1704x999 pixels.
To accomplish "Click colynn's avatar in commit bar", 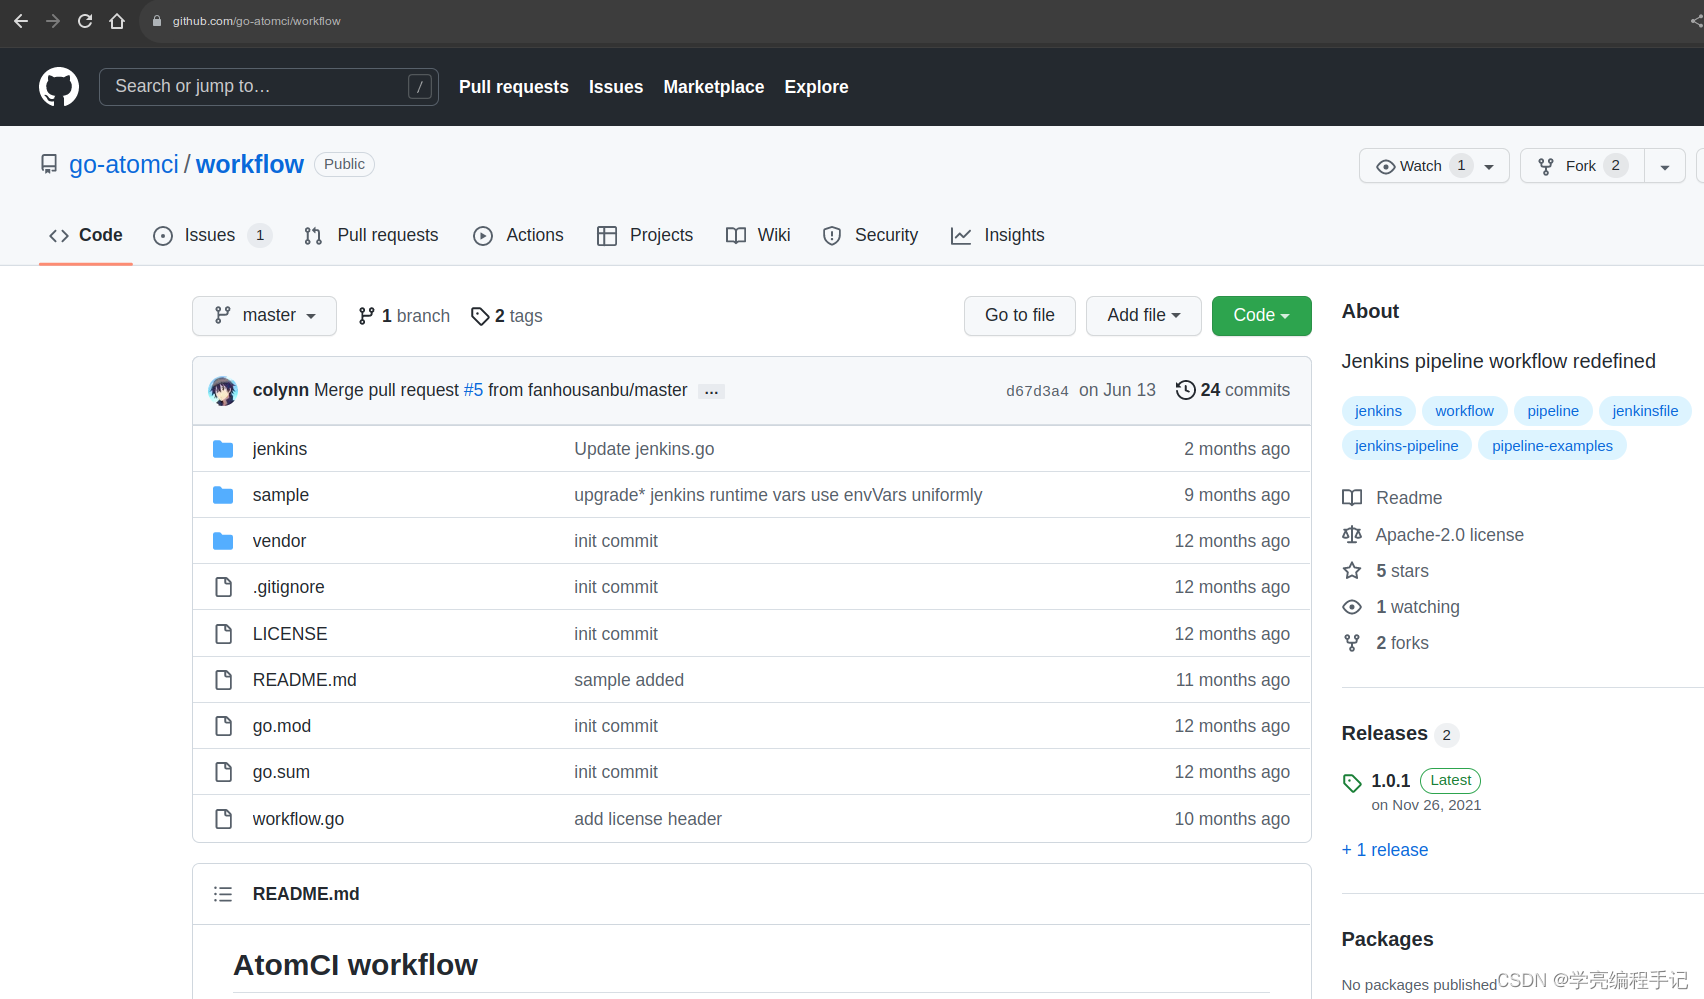I will tap(223, 390).
